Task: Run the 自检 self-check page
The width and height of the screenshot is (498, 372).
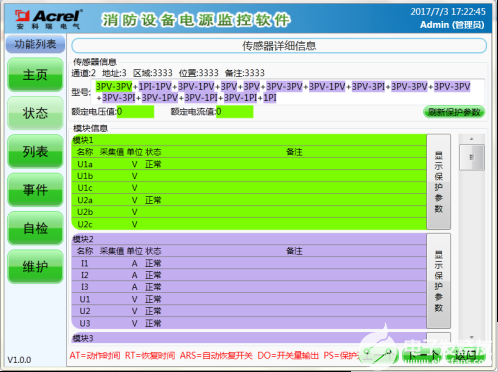Action: 35,228
